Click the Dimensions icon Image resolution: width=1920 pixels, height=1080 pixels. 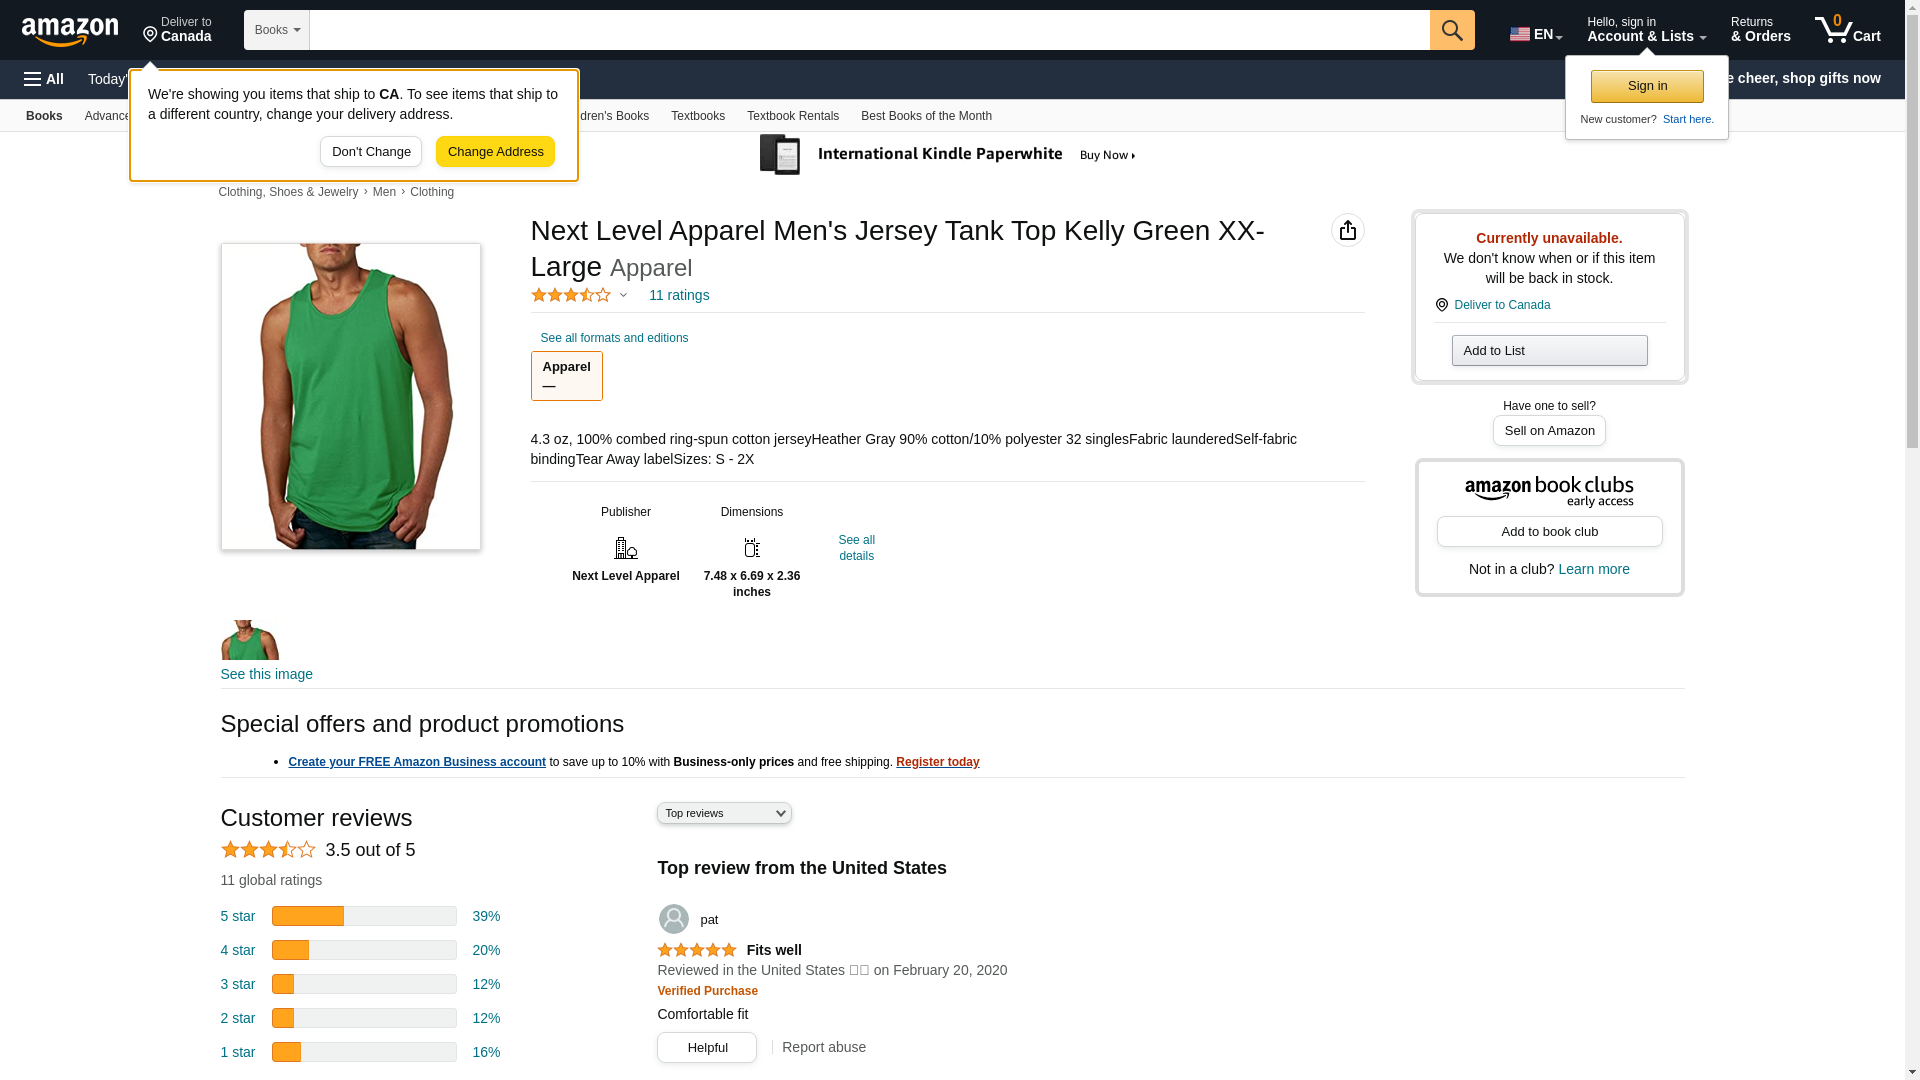pos(751,548)
